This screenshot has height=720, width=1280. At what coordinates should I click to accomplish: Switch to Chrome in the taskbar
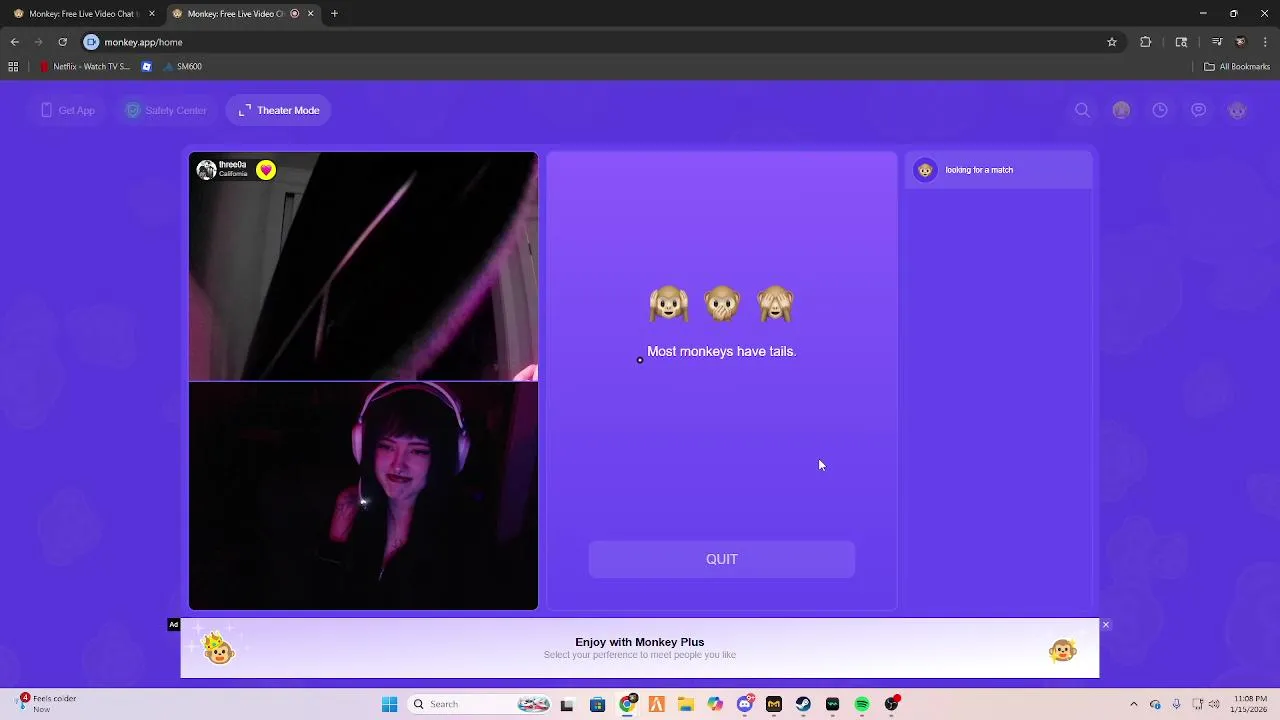coord(627,704)
